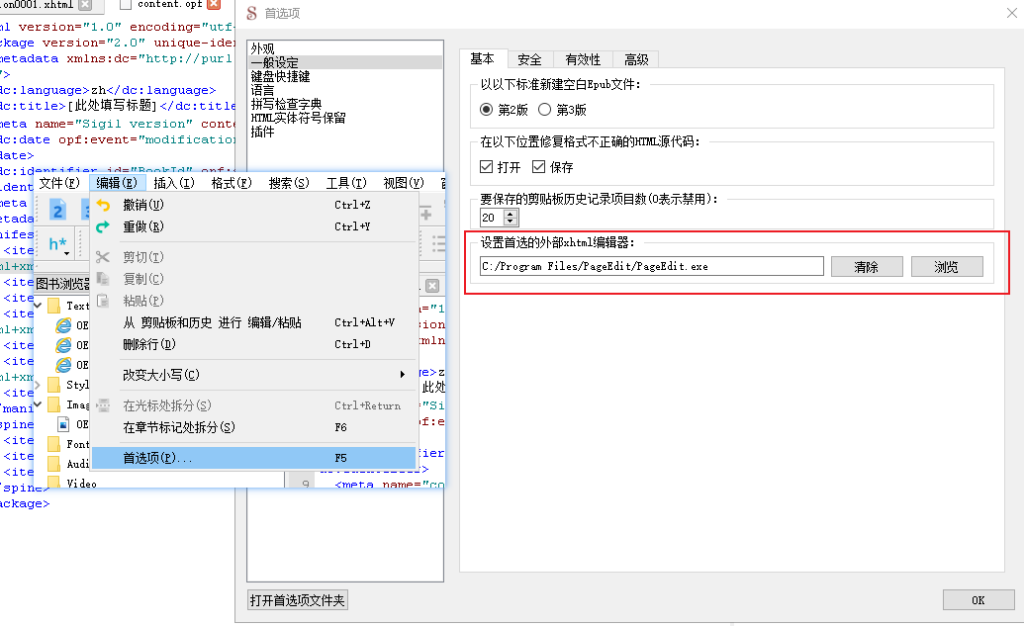Select the Video folder icon in Book Browser
The image size is (1024, 626).
click(x=54, y=483)
